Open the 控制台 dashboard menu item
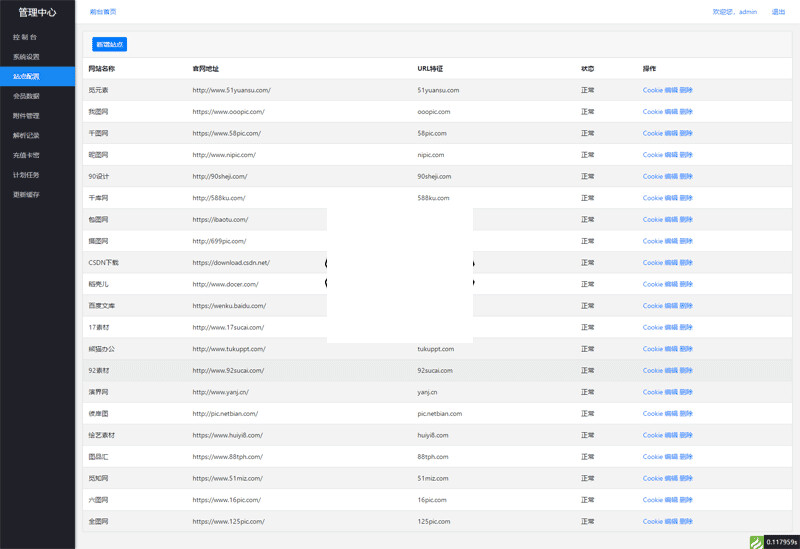The width and height of the screenshot is (800, 549). click(x=25, y=37)
